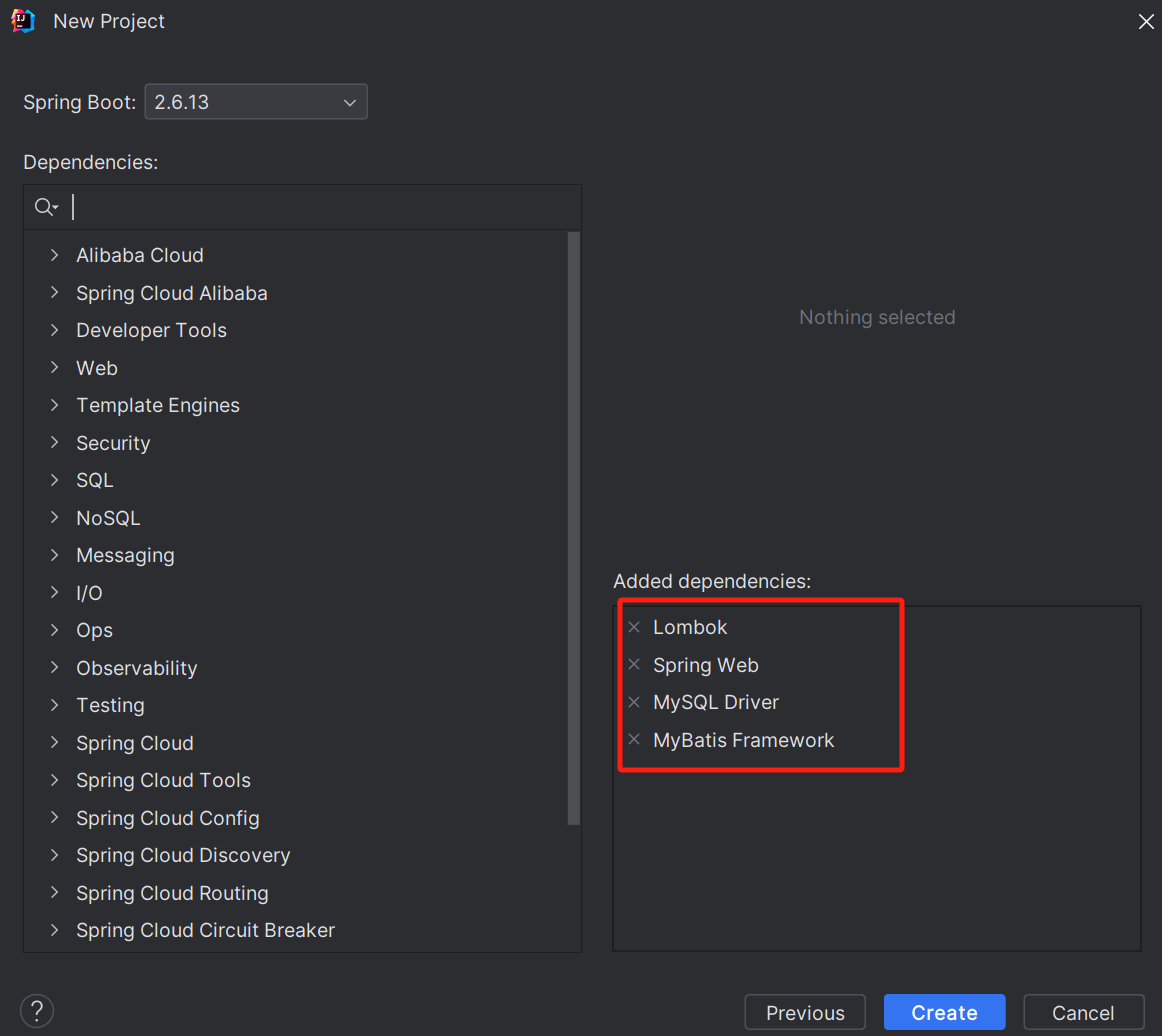Remove the Spring Web dependency
The height and width of the screenshot is (1036, 1162).
coord(634,664)
